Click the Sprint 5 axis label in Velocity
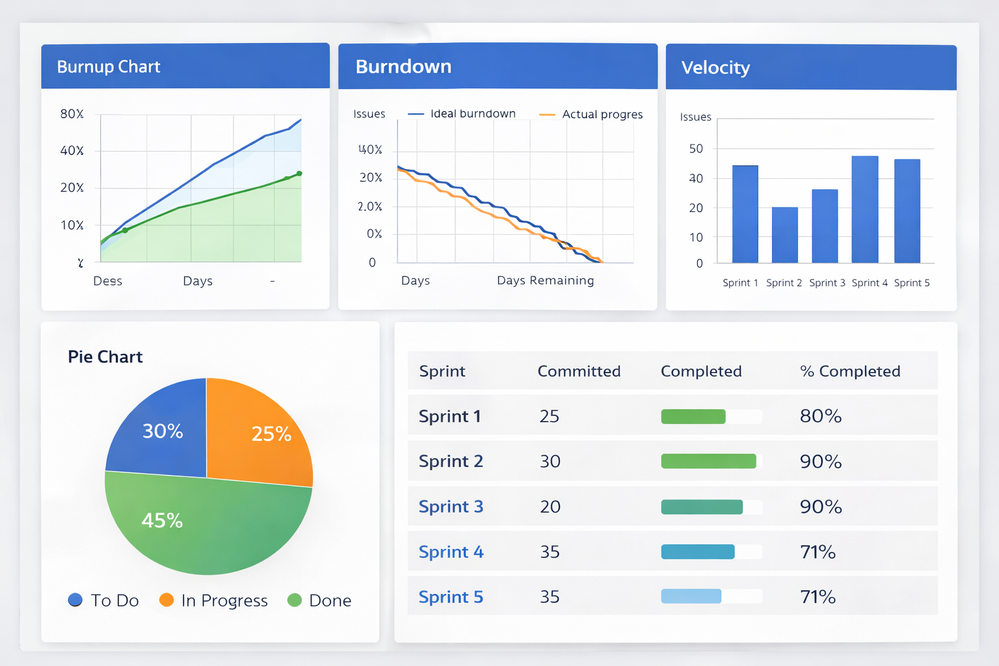Screen dimensions: 999x666 [x=912, y=283]
